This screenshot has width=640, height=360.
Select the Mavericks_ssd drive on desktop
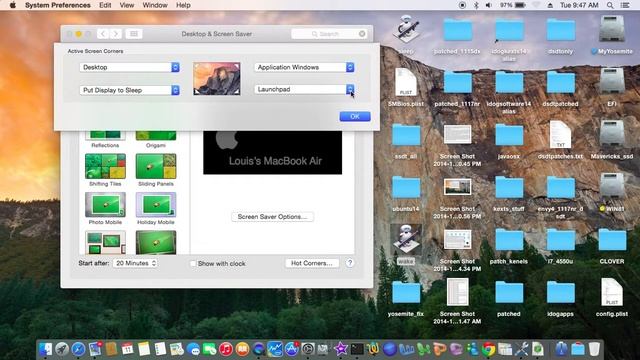point(612,140)
